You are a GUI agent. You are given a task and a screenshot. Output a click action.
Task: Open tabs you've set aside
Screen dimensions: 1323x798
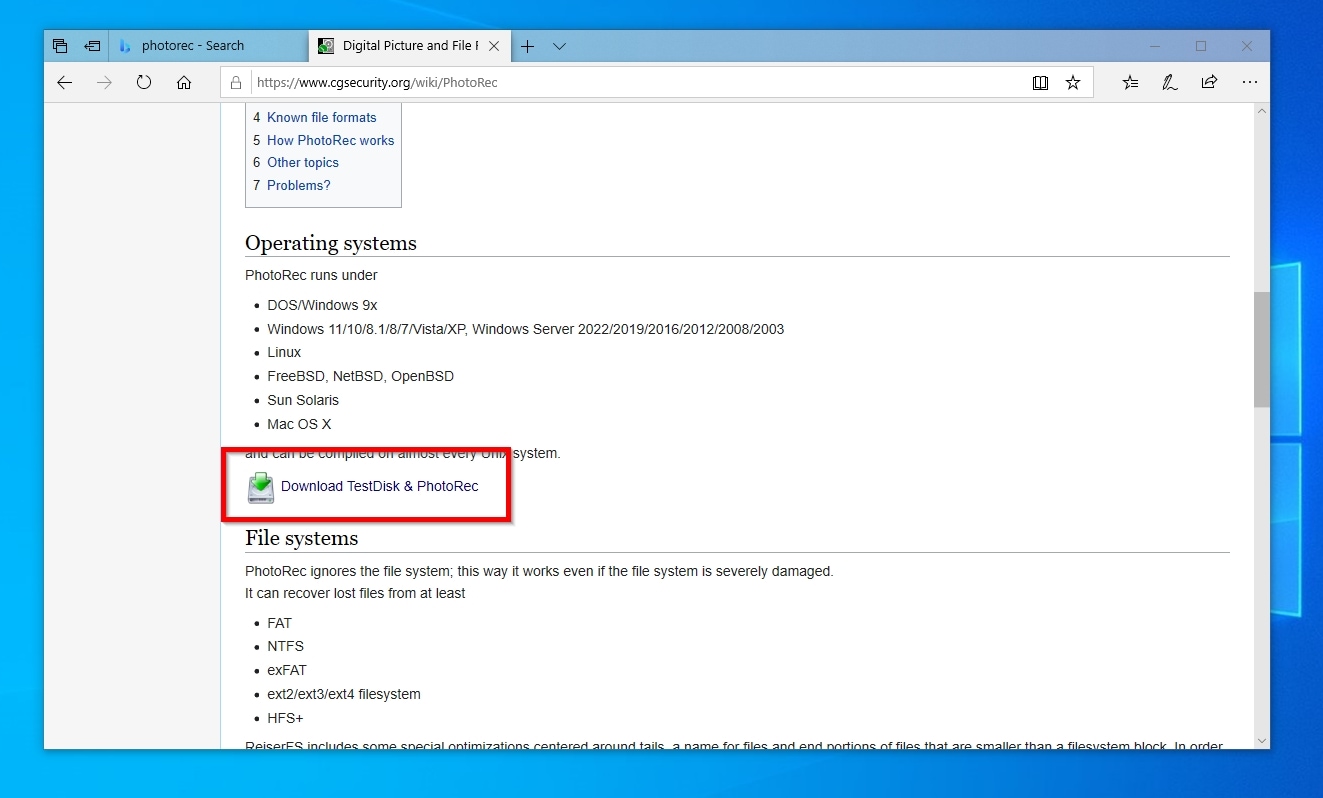point(60,46)
